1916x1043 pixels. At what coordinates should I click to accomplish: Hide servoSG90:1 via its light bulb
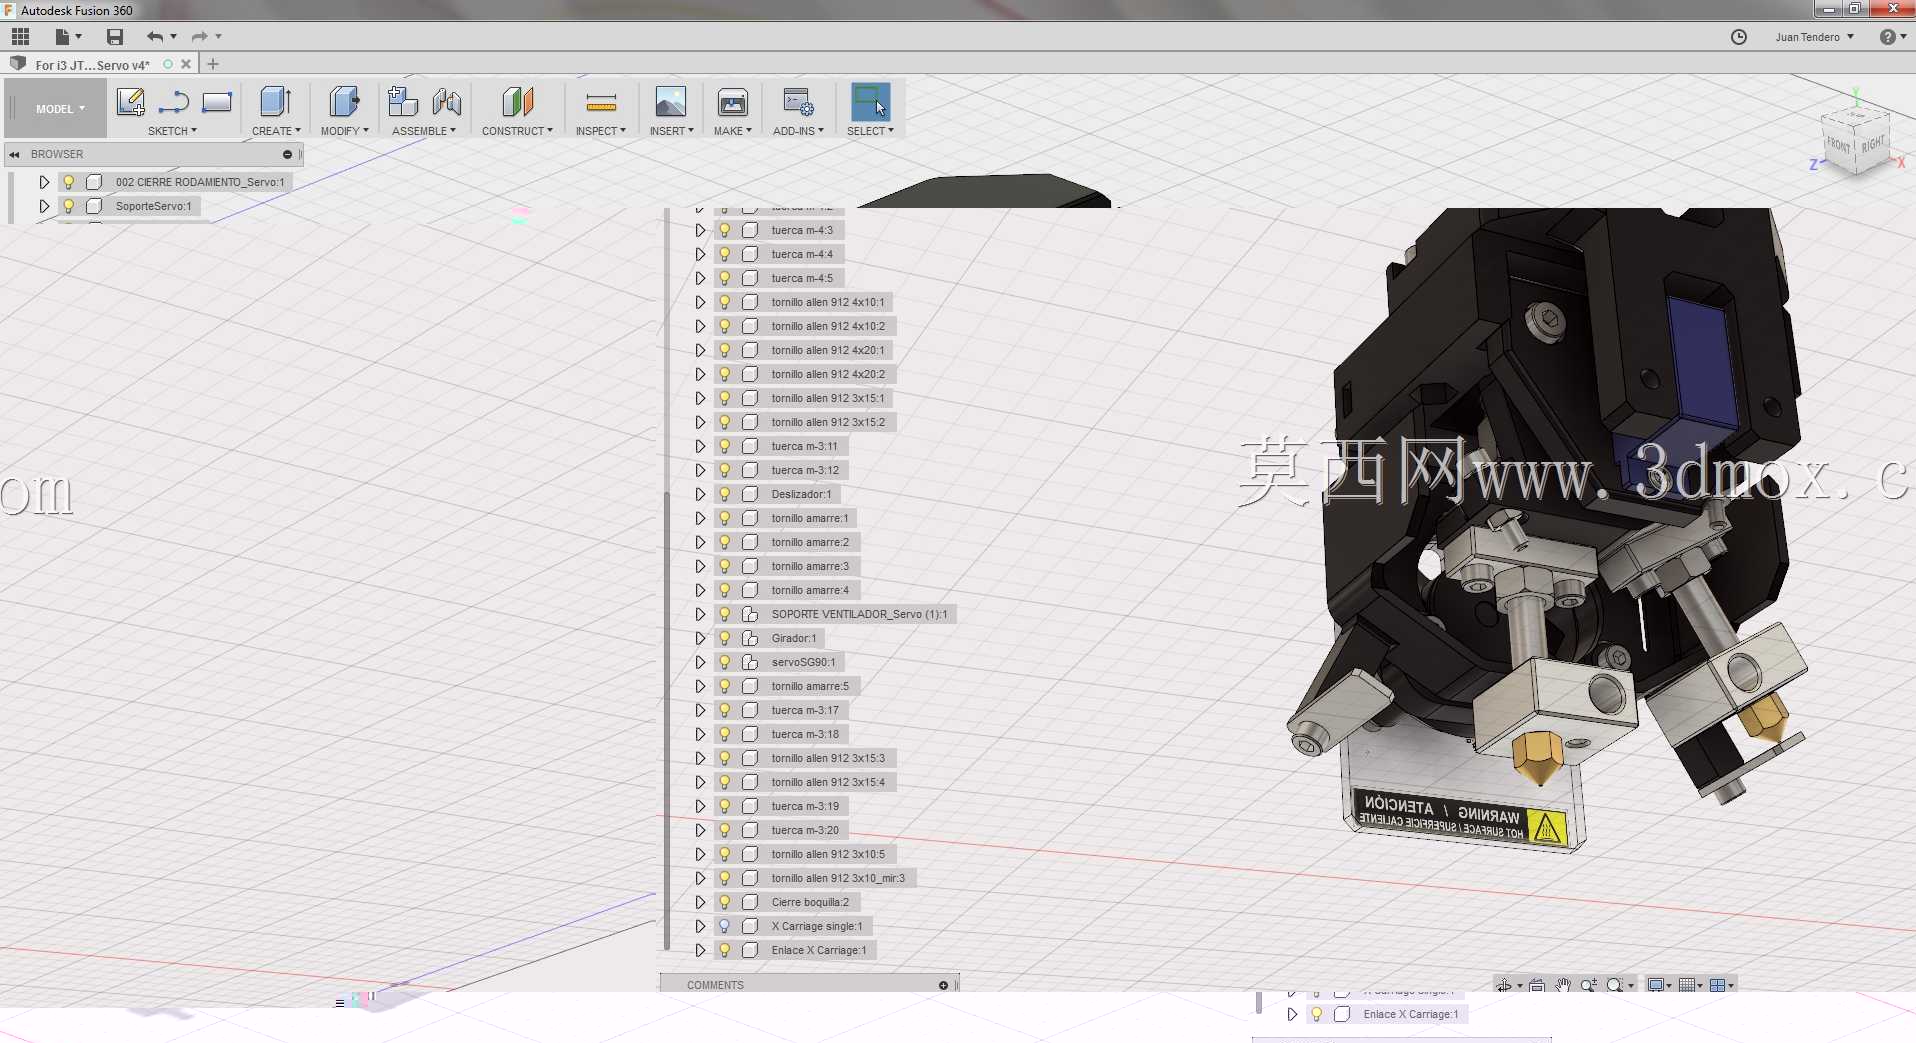point(725,662)
